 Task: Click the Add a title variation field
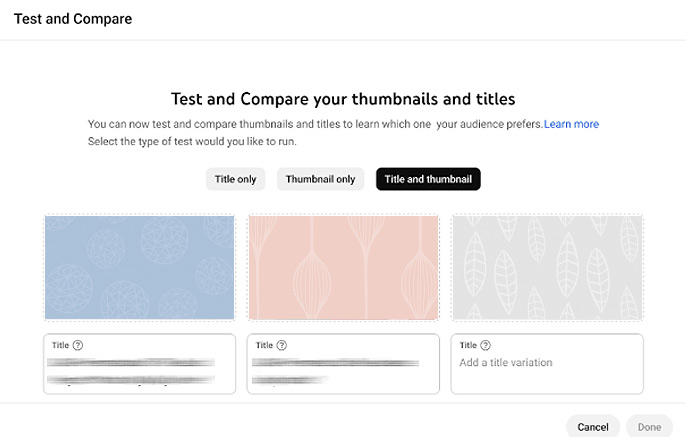(547, 364)
